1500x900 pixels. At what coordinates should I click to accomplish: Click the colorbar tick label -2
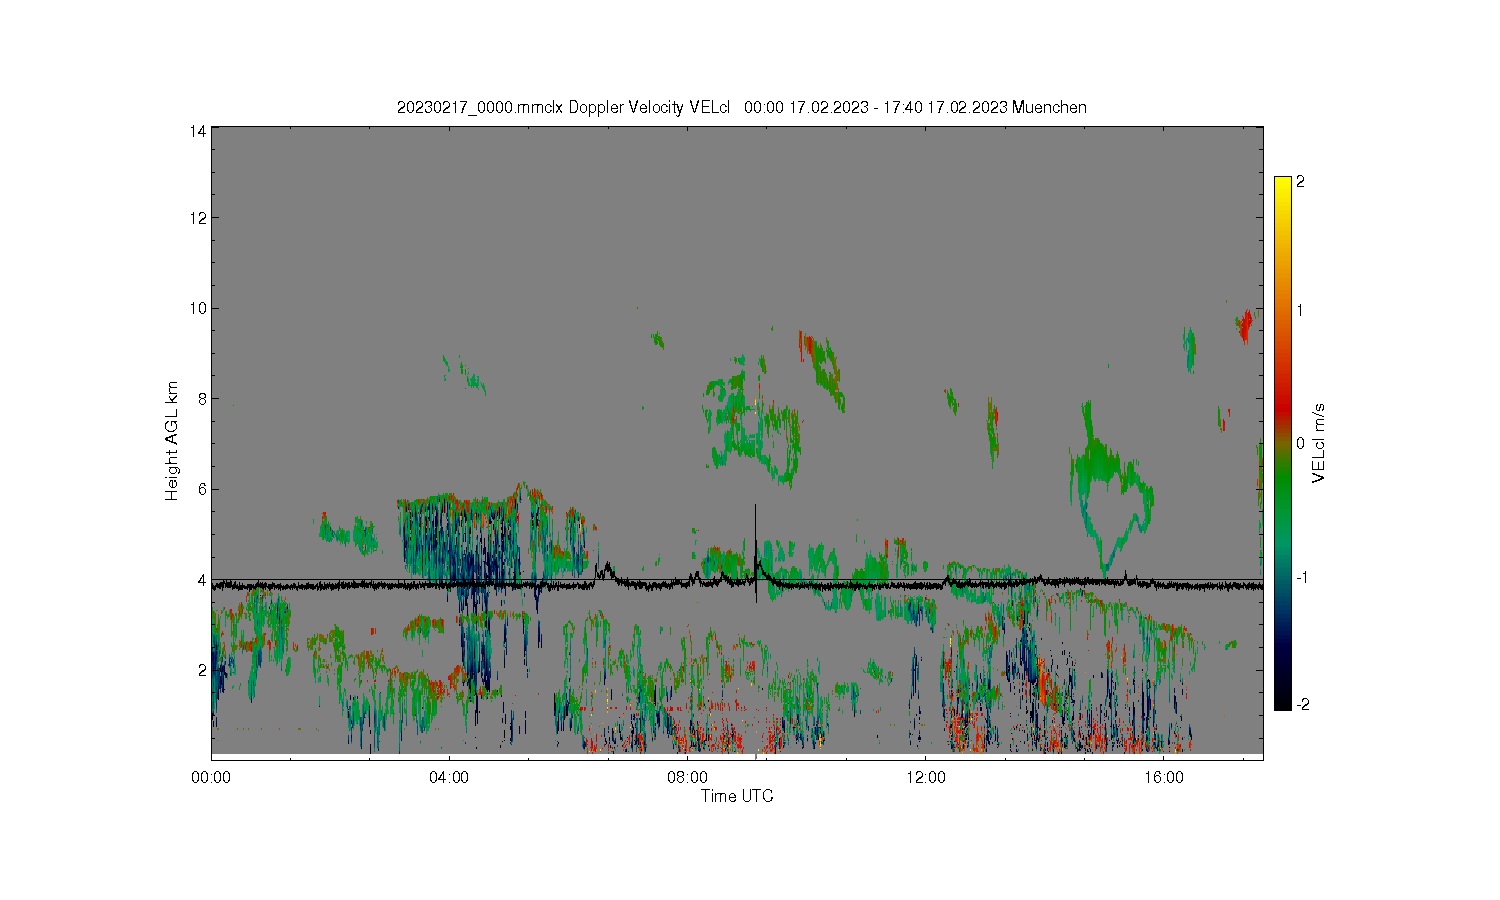(x=1302, y=704)
